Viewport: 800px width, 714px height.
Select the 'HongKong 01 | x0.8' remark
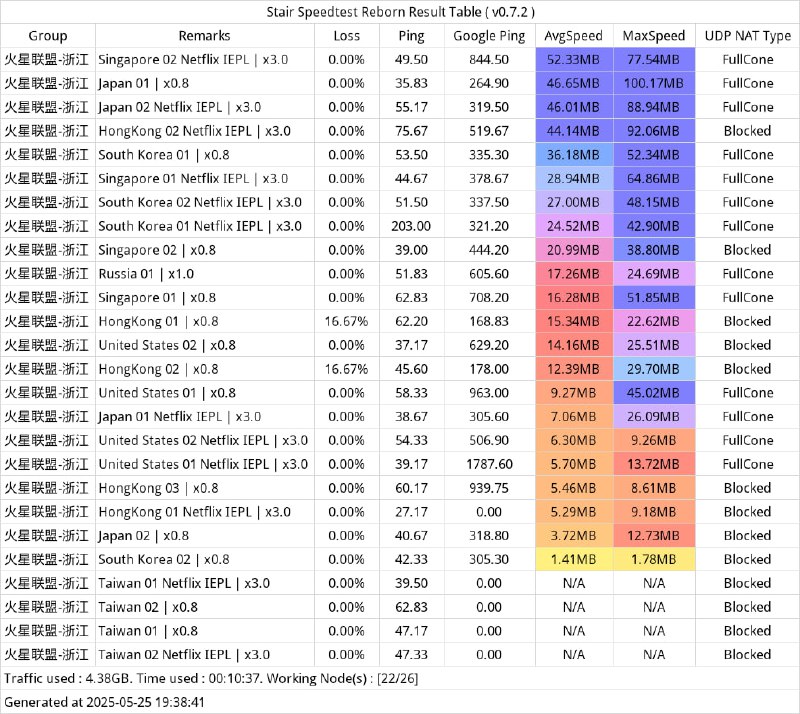coord(158,322)
